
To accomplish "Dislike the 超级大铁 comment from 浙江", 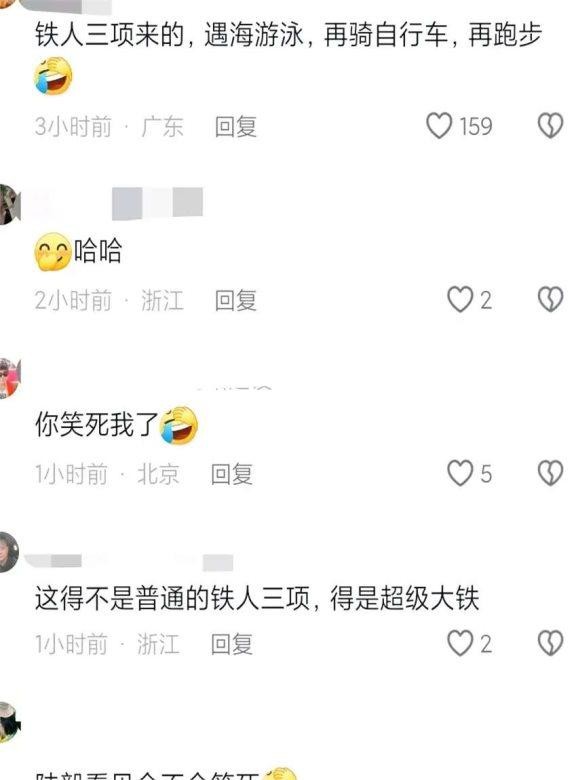I will click(550, 643).
